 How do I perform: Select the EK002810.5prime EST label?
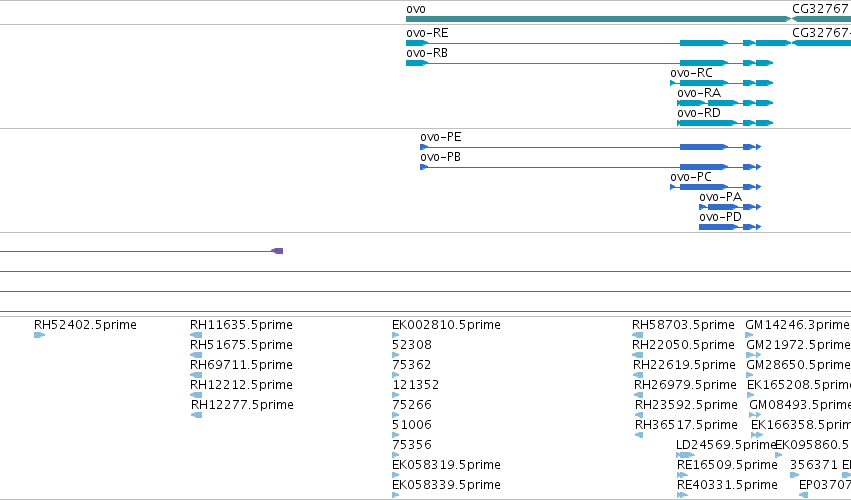[x=446, y=325]
